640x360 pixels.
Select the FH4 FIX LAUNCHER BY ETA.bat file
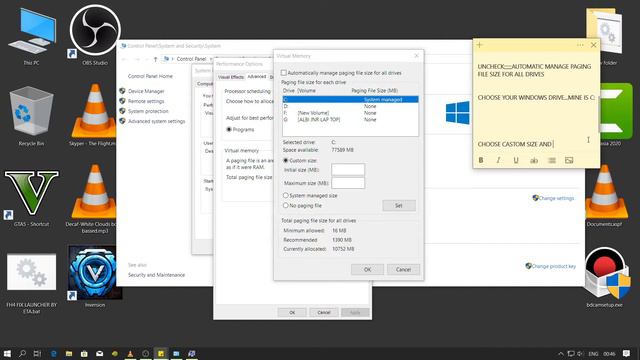[31, 283]
